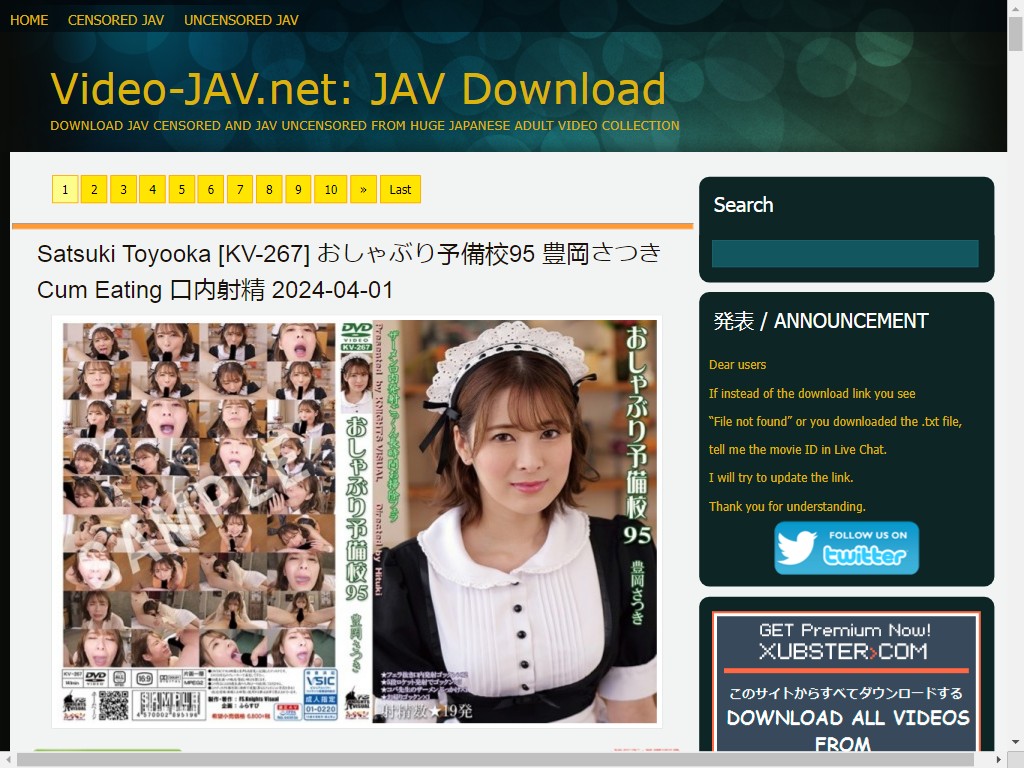1024x768 pixels.
Task: Go to pagination page 6
Action: click(211, 189)
